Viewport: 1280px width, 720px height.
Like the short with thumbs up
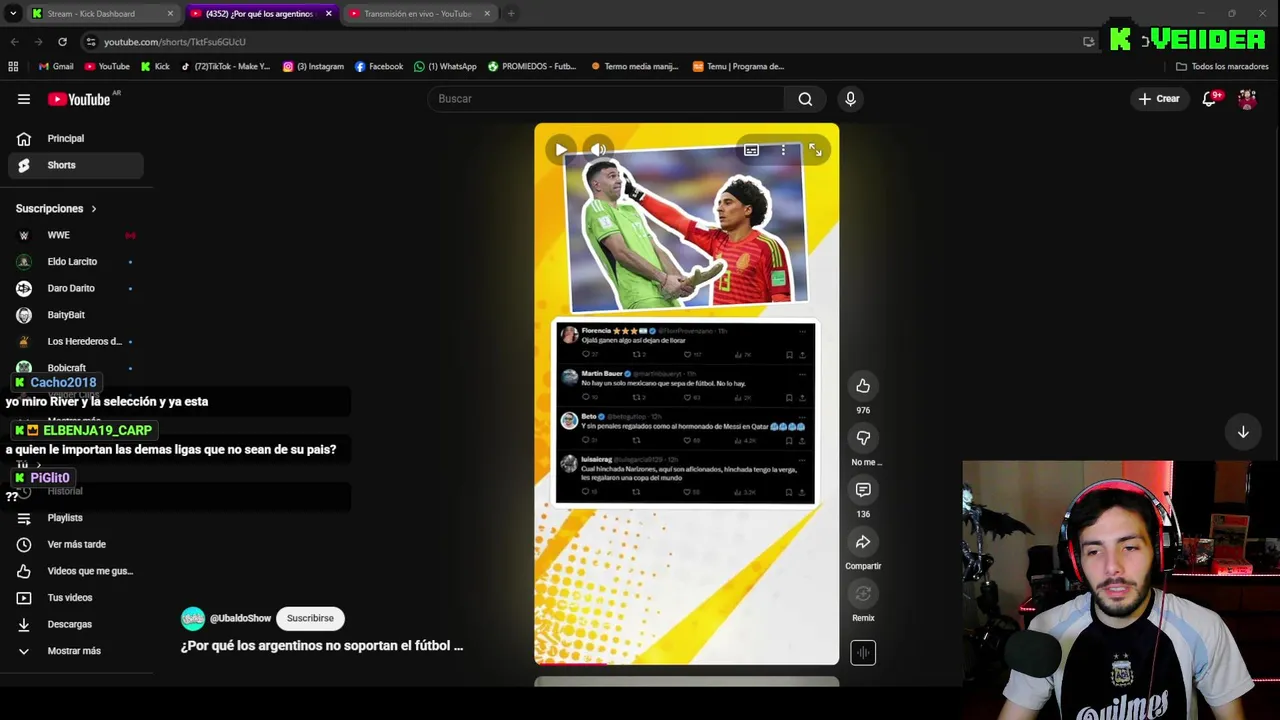coord(863,386)
